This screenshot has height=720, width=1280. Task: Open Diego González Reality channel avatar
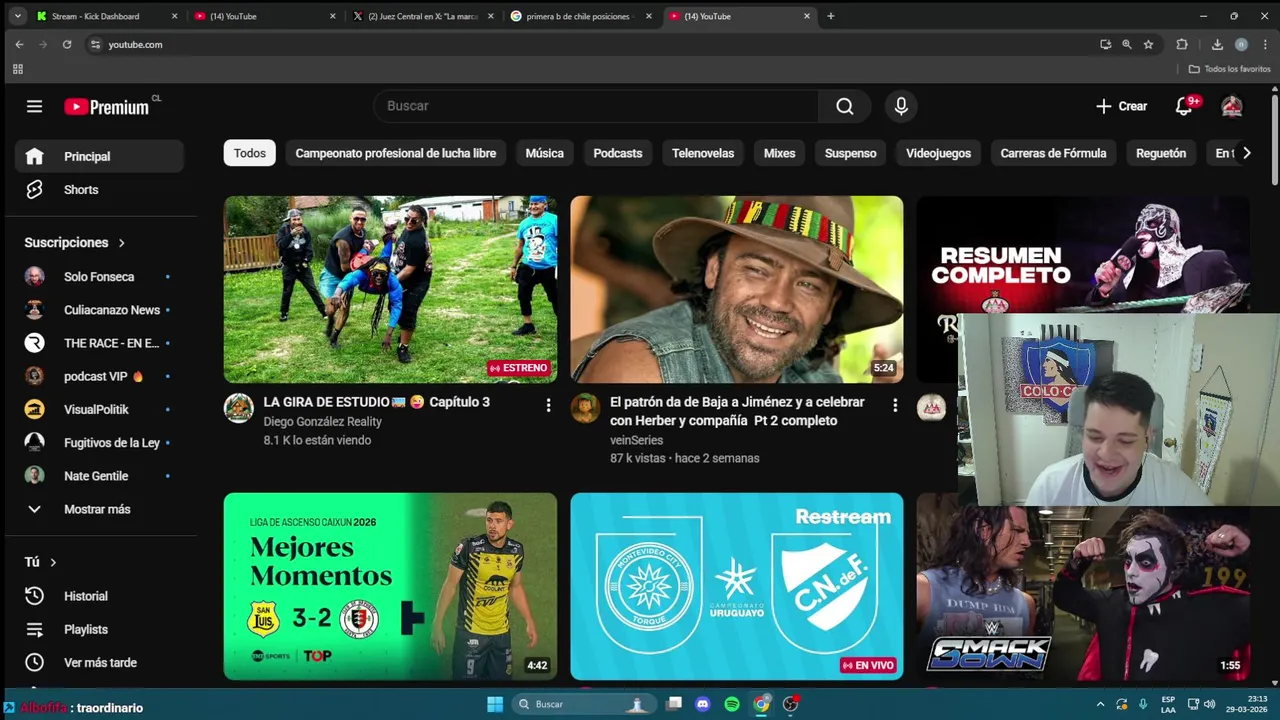[238, 408]
